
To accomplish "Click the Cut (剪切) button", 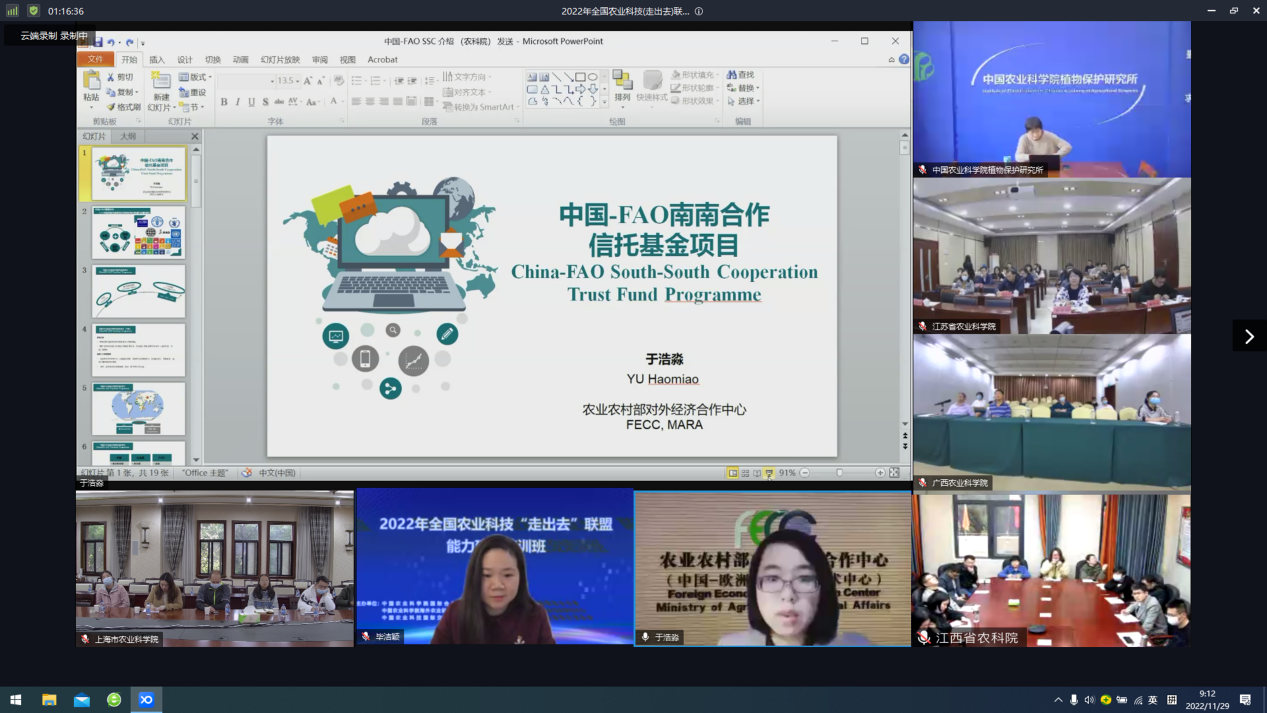I will click(x=120, y=77).
